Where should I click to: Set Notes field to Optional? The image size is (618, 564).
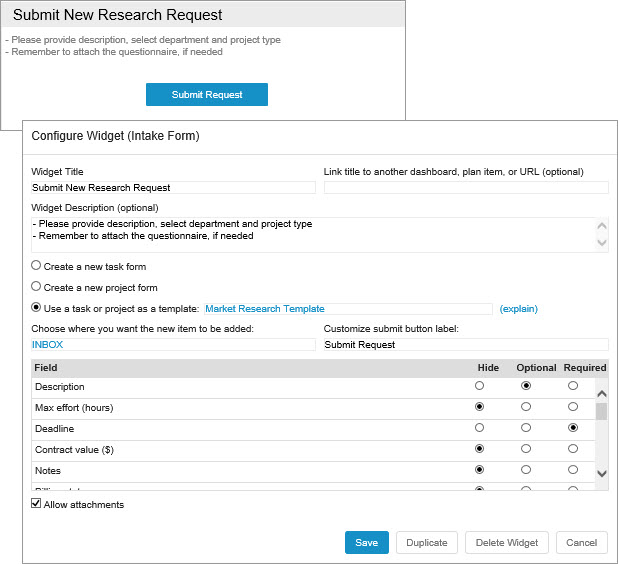tap(526, 470)
